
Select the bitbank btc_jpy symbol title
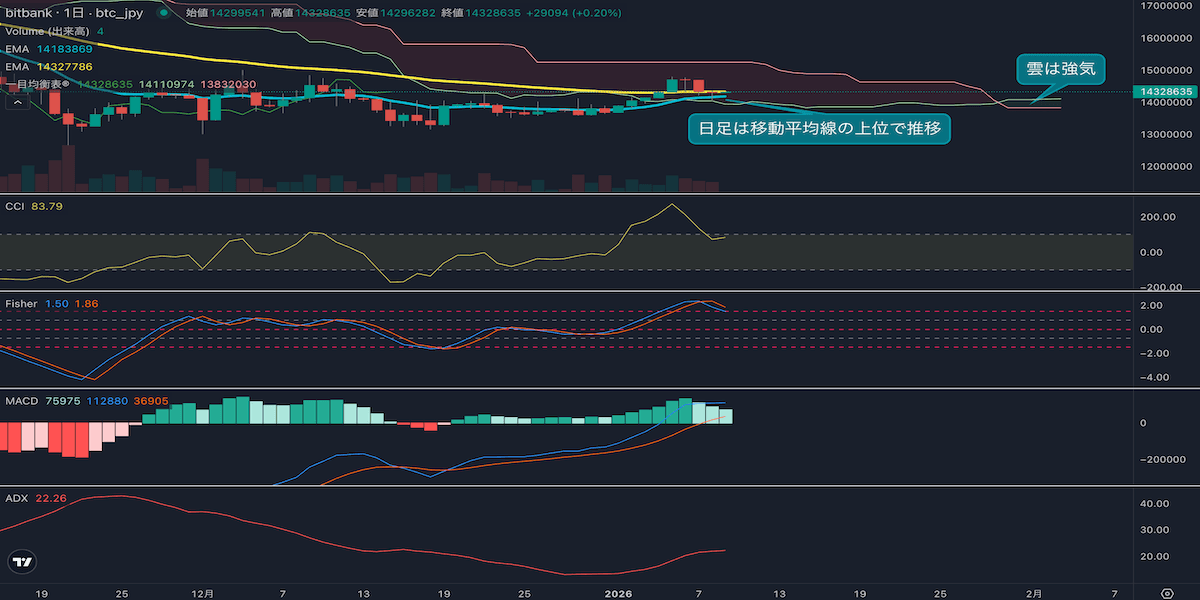point(76,13)
